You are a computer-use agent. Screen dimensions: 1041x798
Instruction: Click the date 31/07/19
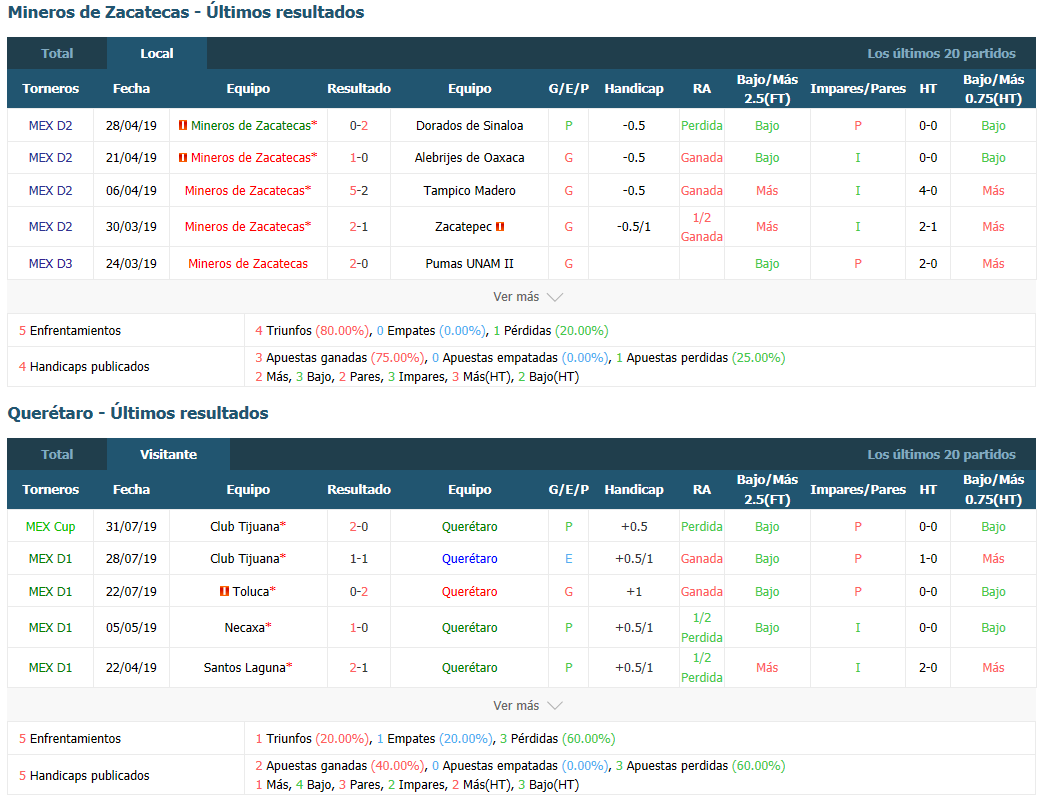131,526
